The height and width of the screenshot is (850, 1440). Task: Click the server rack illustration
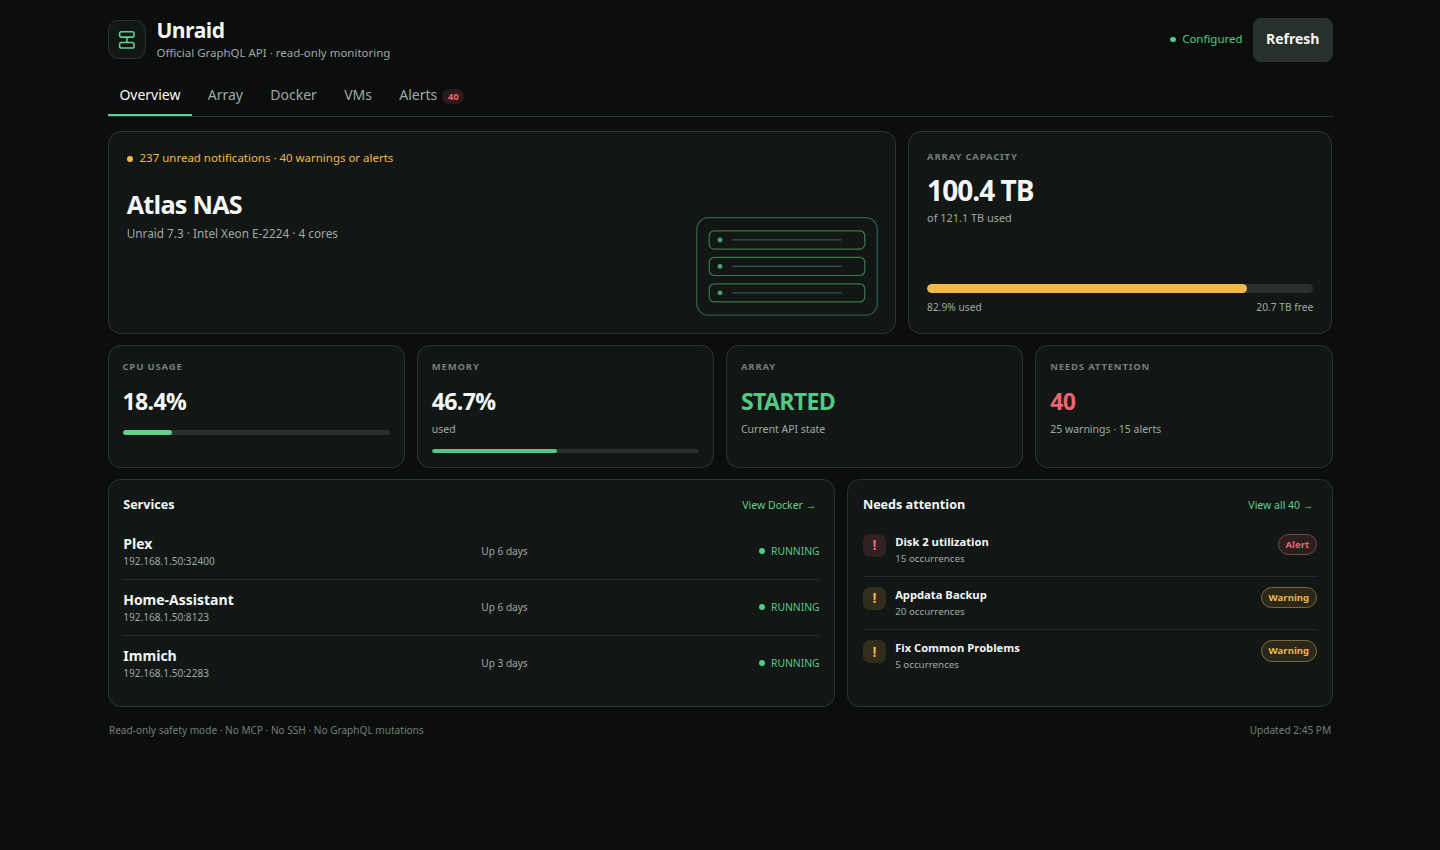(787, 266)
